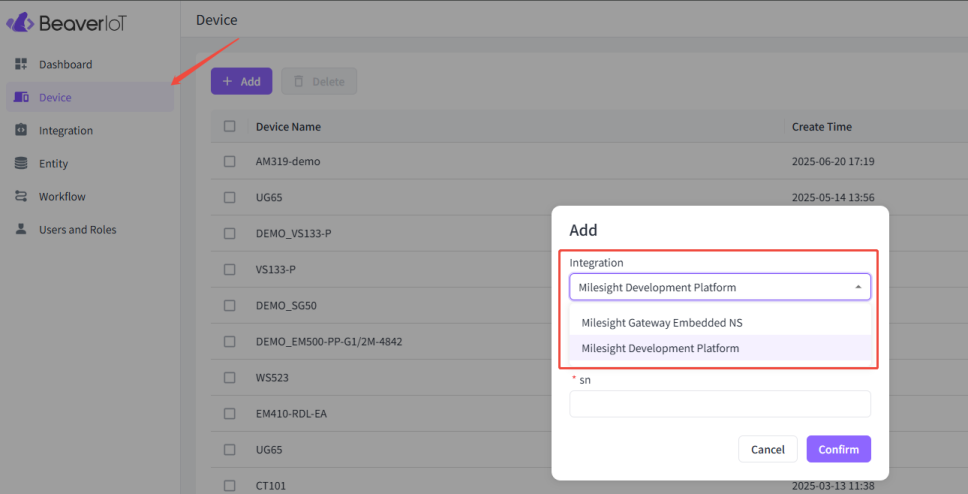Click the EM410-RDL-EA device name
The image size is (968, 494).
click(x=291, y=414)
